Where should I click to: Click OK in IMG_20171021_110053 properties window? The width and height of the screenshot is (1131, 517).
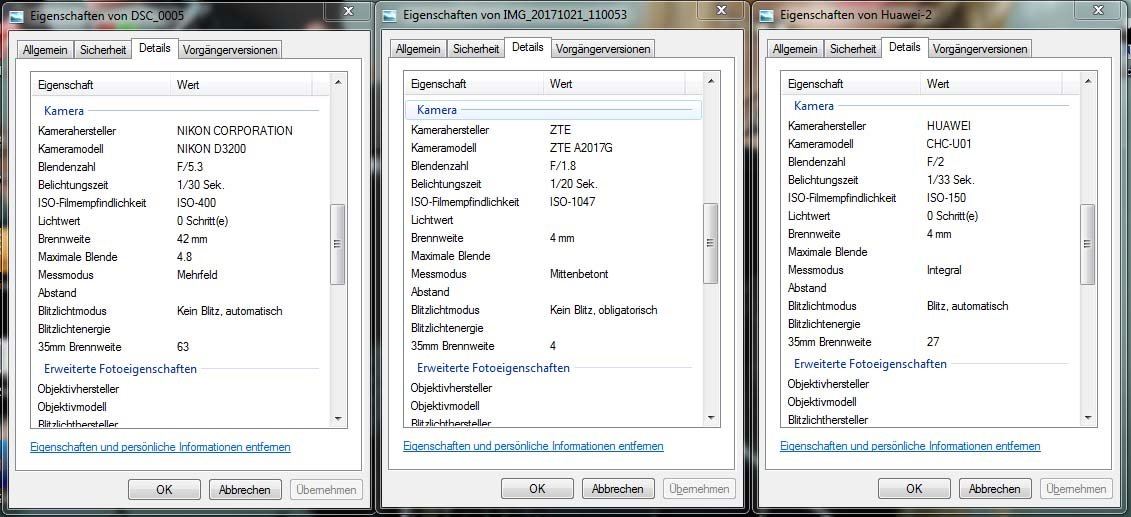537,489
